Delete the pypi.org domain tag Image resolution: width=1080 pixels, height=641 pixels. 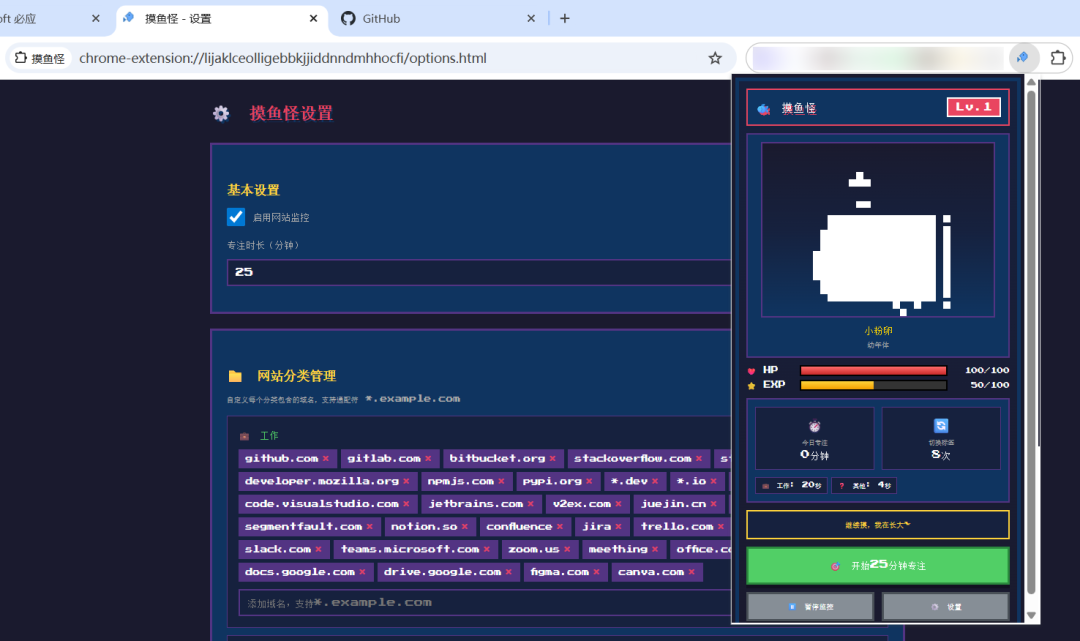(589, 481)
